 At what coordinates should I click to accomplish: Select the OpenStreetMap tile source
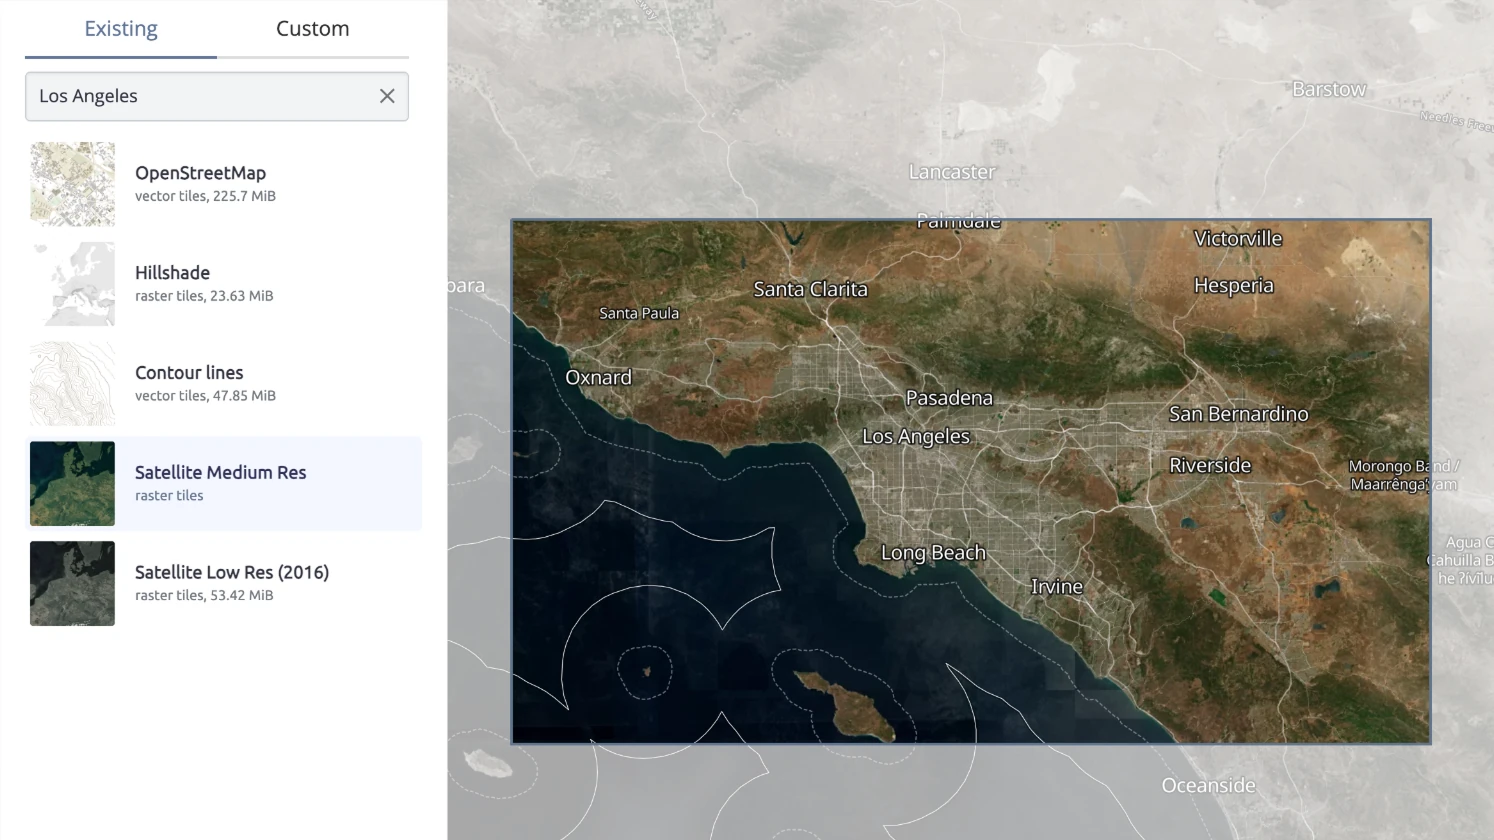point(200,184)
